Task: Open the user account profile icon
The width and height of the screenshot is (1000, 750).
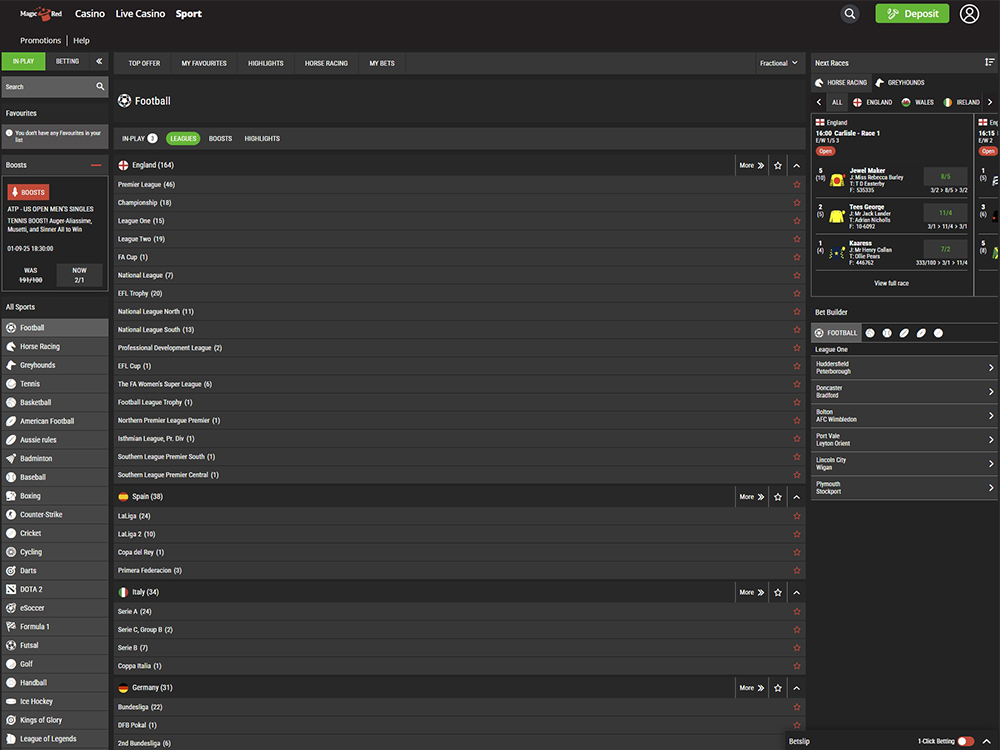Action: 969,14
